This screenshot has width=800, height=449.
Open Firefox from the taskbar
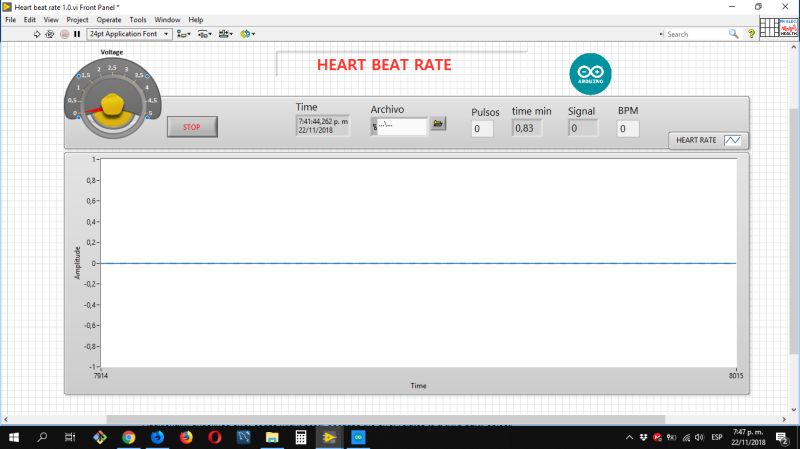coord(186,437)
